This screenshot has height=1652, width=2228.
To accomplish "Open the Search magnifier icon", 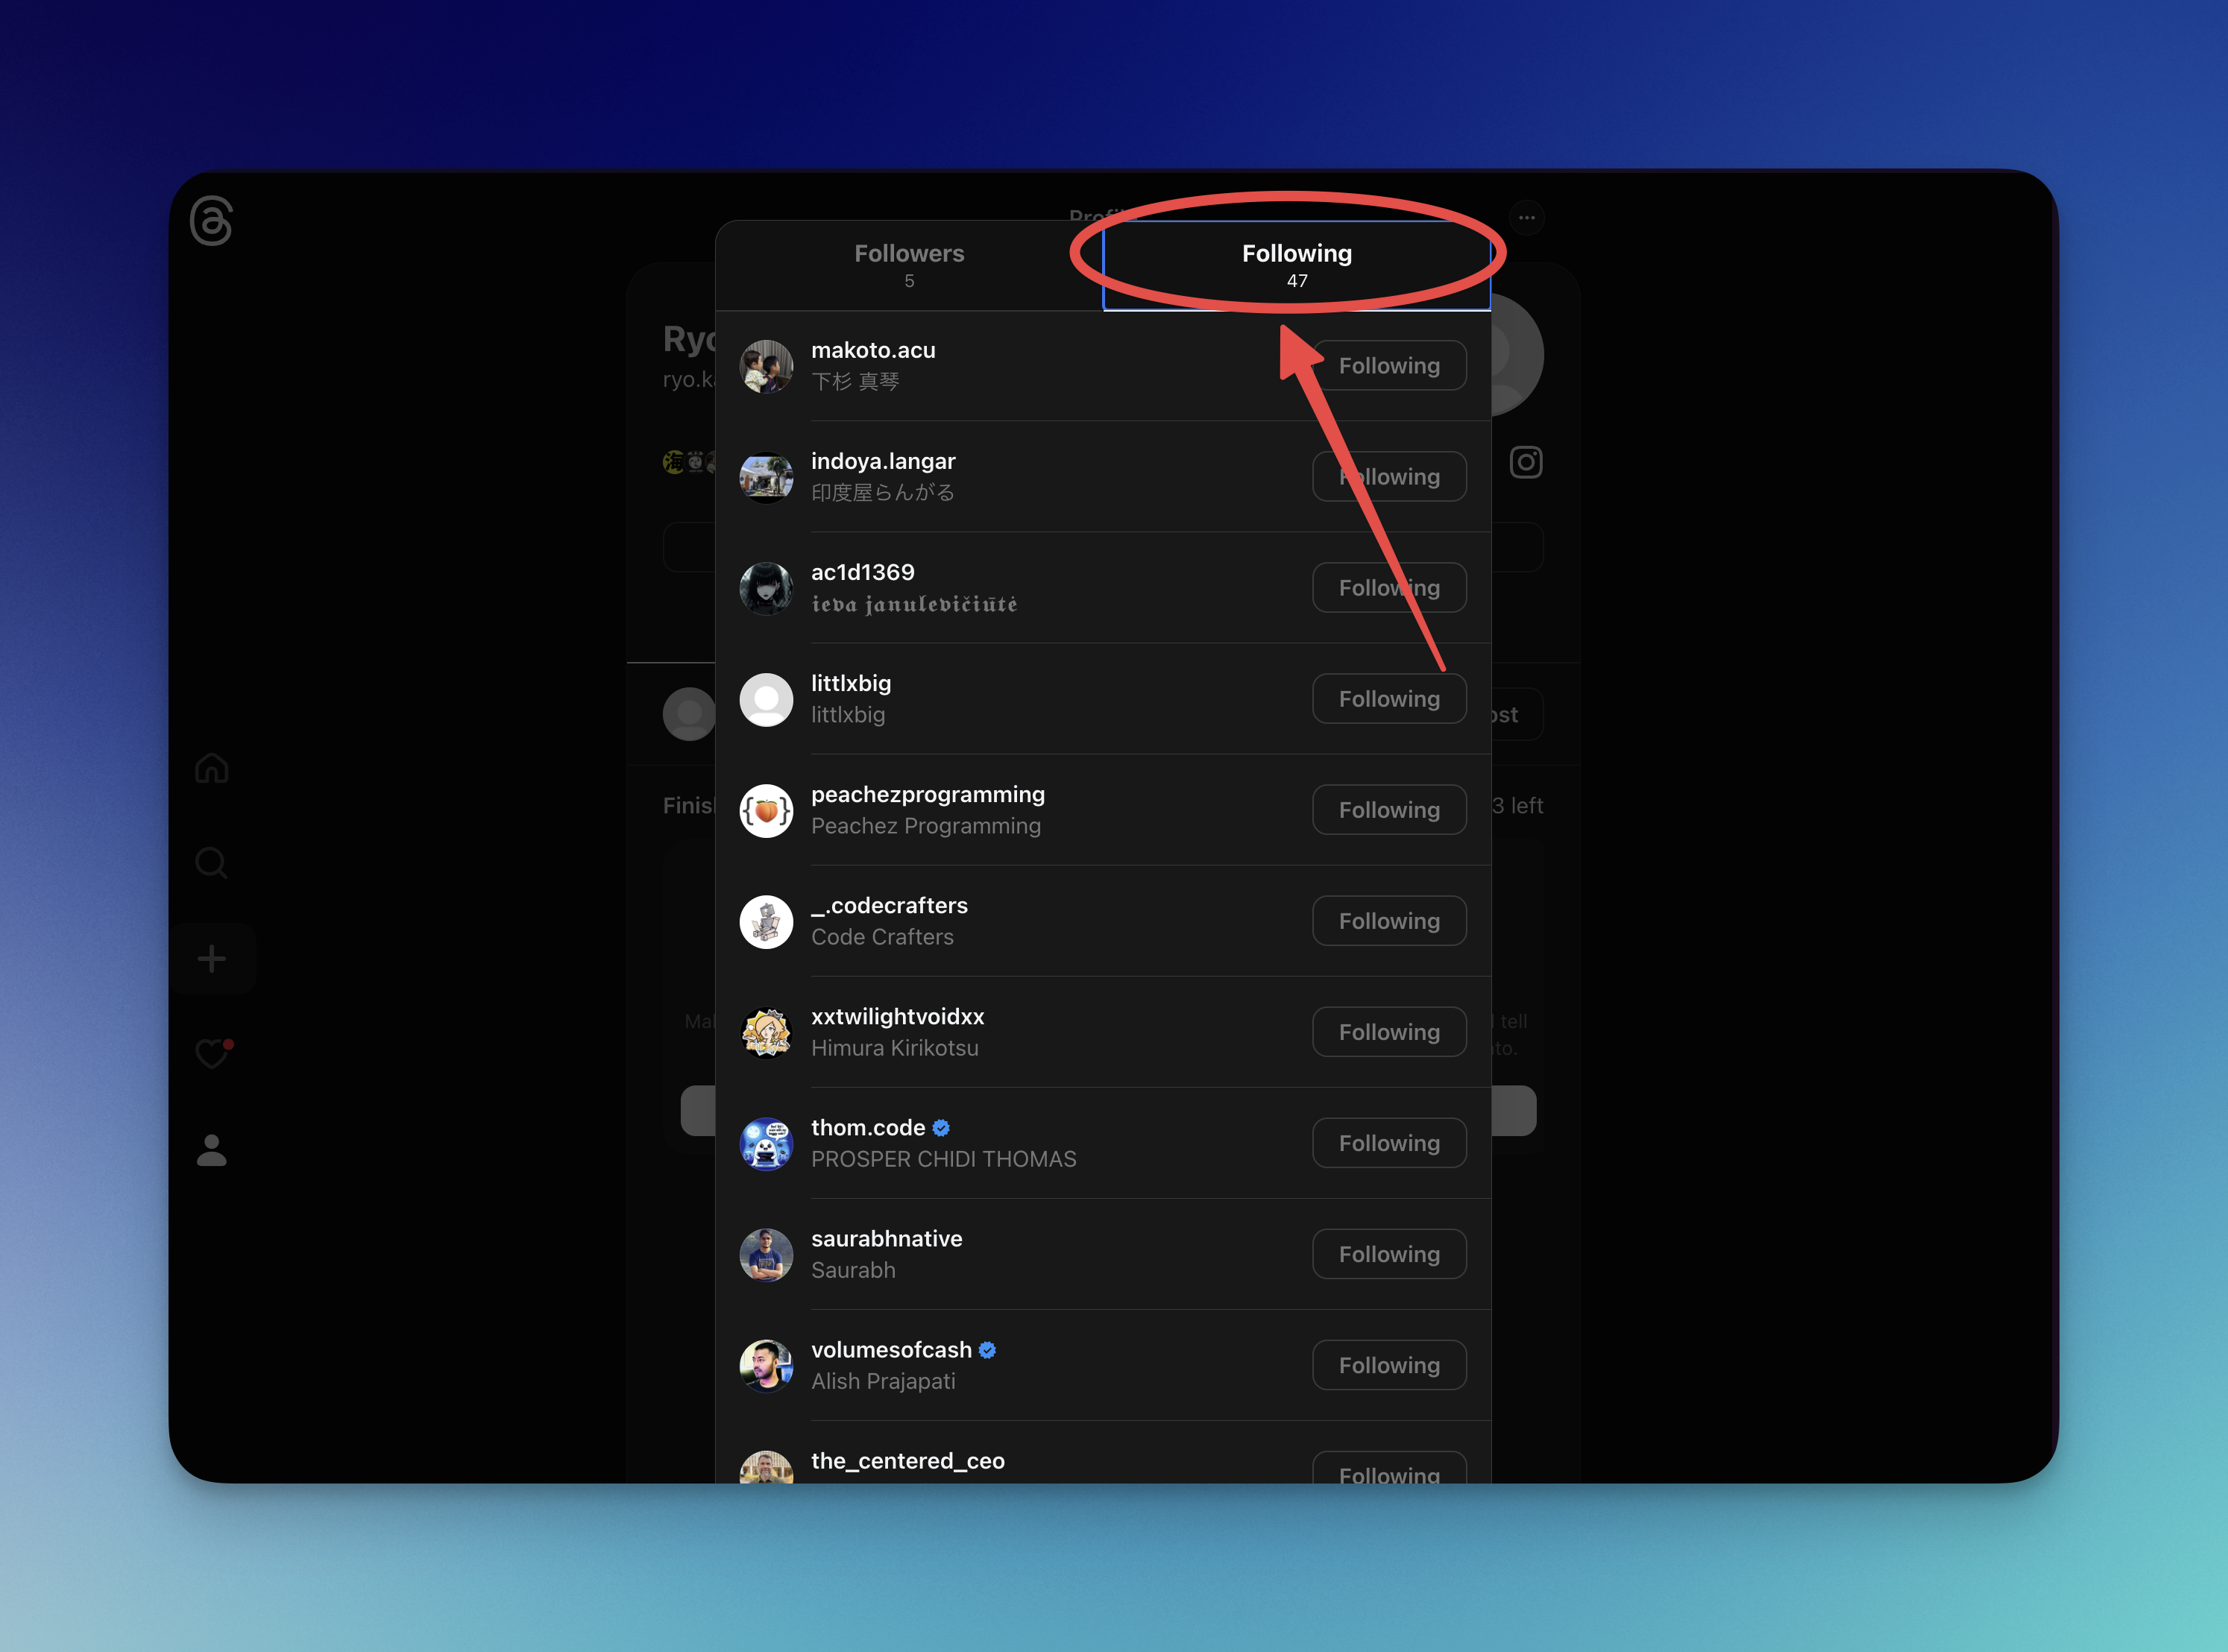I will (x=211, y=862).
